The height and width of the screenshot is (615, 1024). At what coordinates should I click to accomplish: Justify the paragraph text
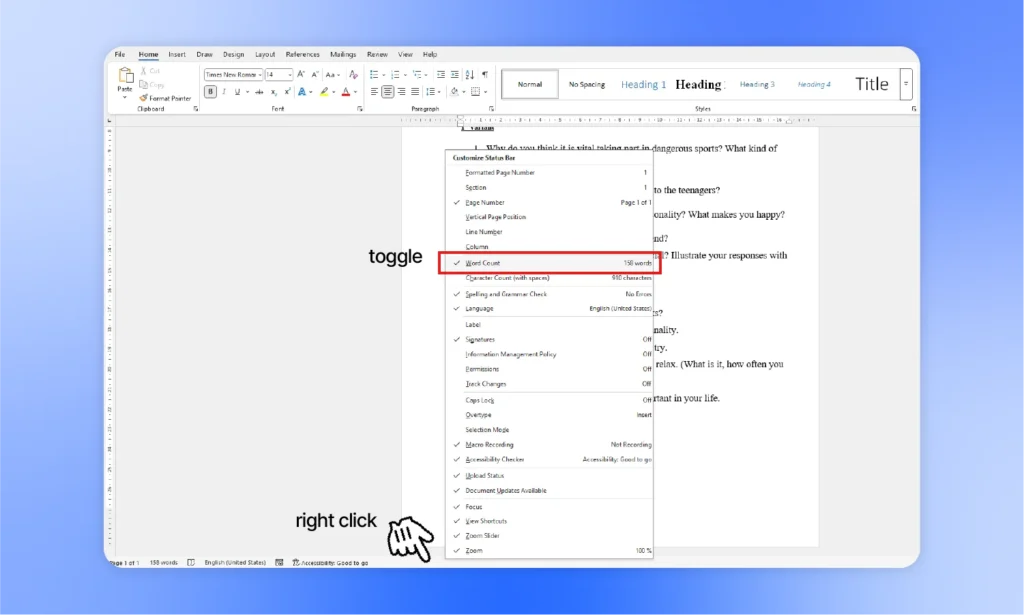coord(415,92)
